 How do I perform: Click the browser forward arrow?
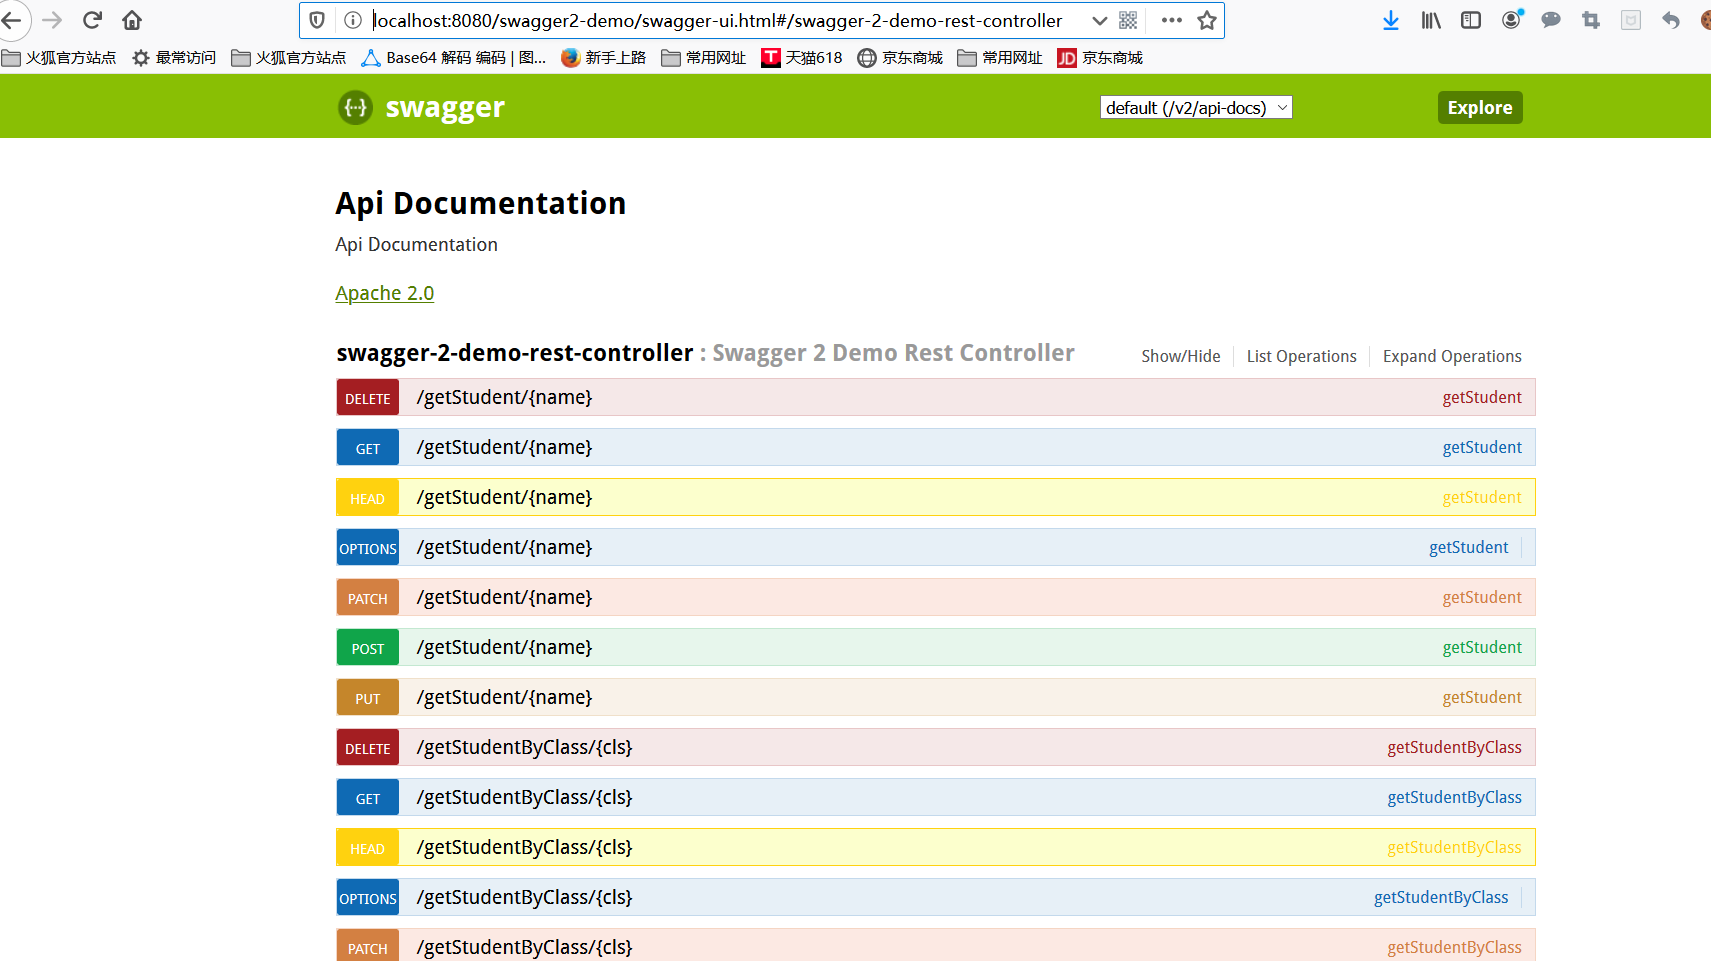pos(53,20)
